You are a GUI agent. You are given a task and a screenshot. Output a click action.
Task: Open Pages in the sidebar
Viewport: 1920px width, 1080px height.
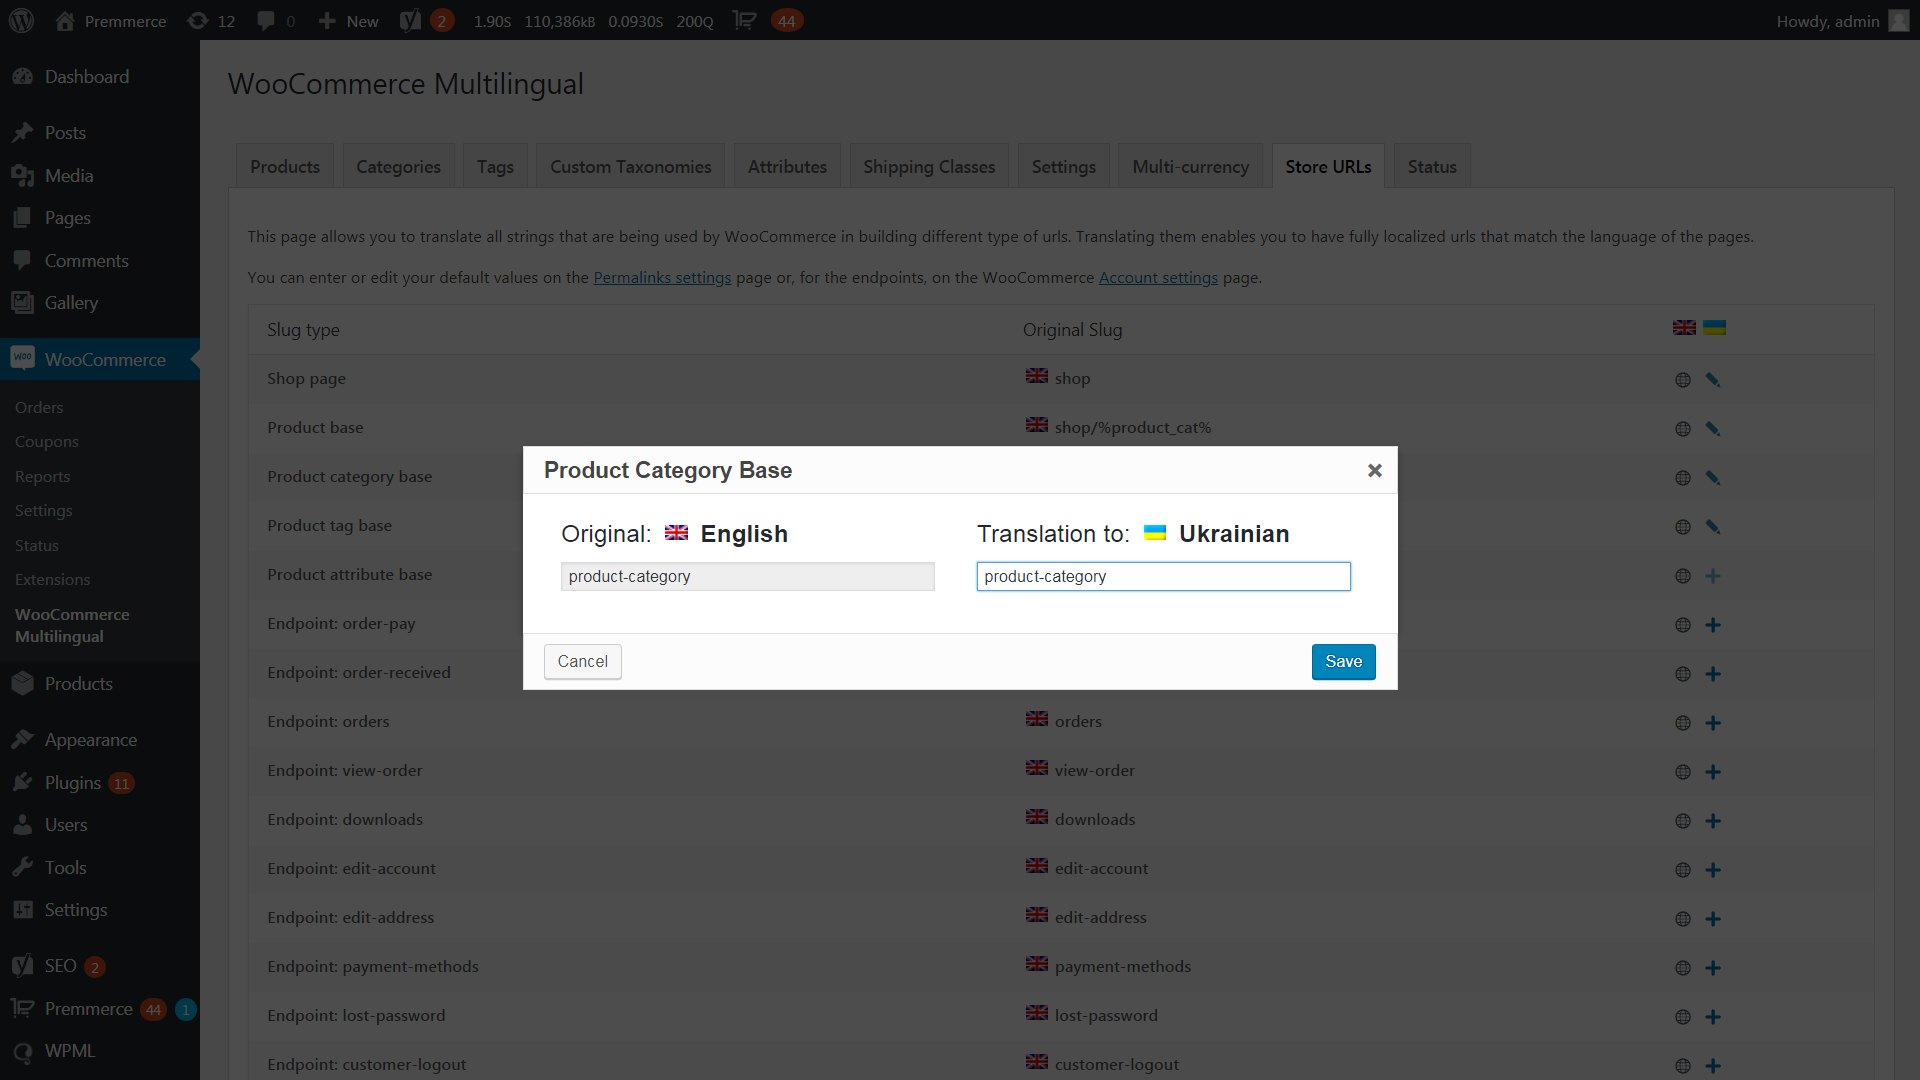pyautogui.click(x=67, y=218)
